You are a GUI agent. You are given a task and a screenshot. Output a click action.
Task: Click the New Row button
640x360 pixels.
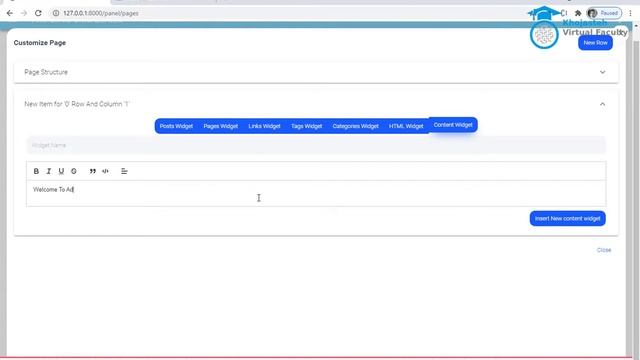pyautogui.click(x=595, y=42)
